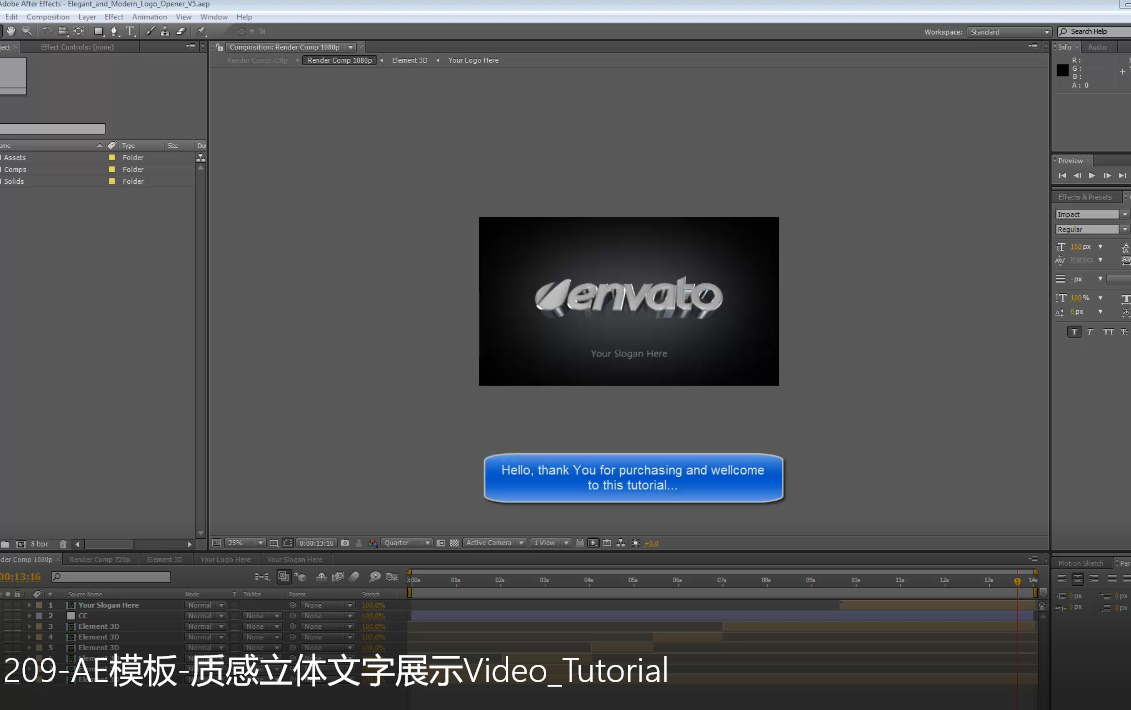Image resolution: width=1131 pixels, height=710 pixels.
Task: Click the timeline current timecode
Action: coord(21,577)
